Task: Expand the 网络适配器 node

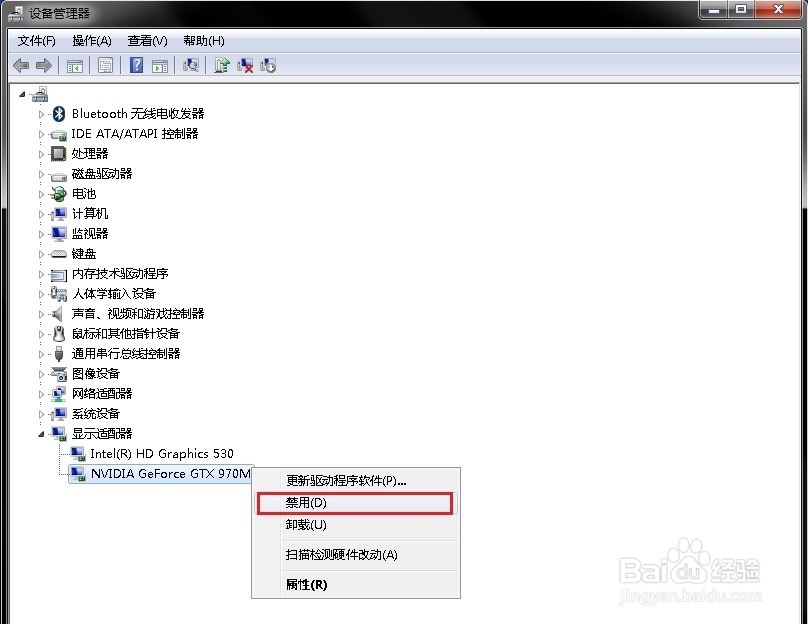Action: (x=41, y=394)
